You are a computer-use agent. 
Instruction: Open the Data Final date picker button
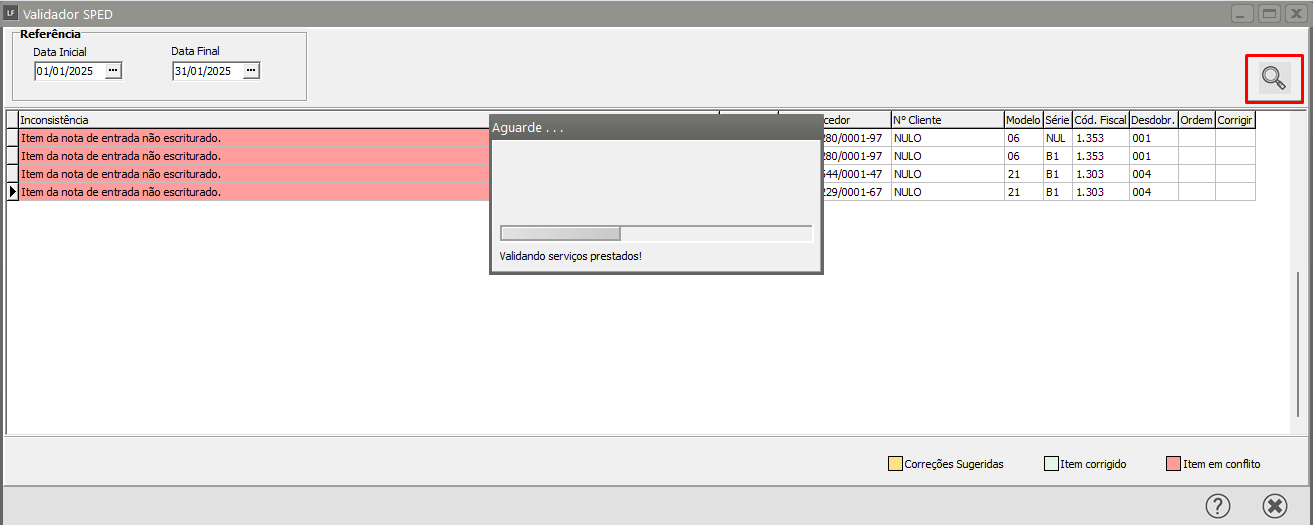(x=251, y=71)
